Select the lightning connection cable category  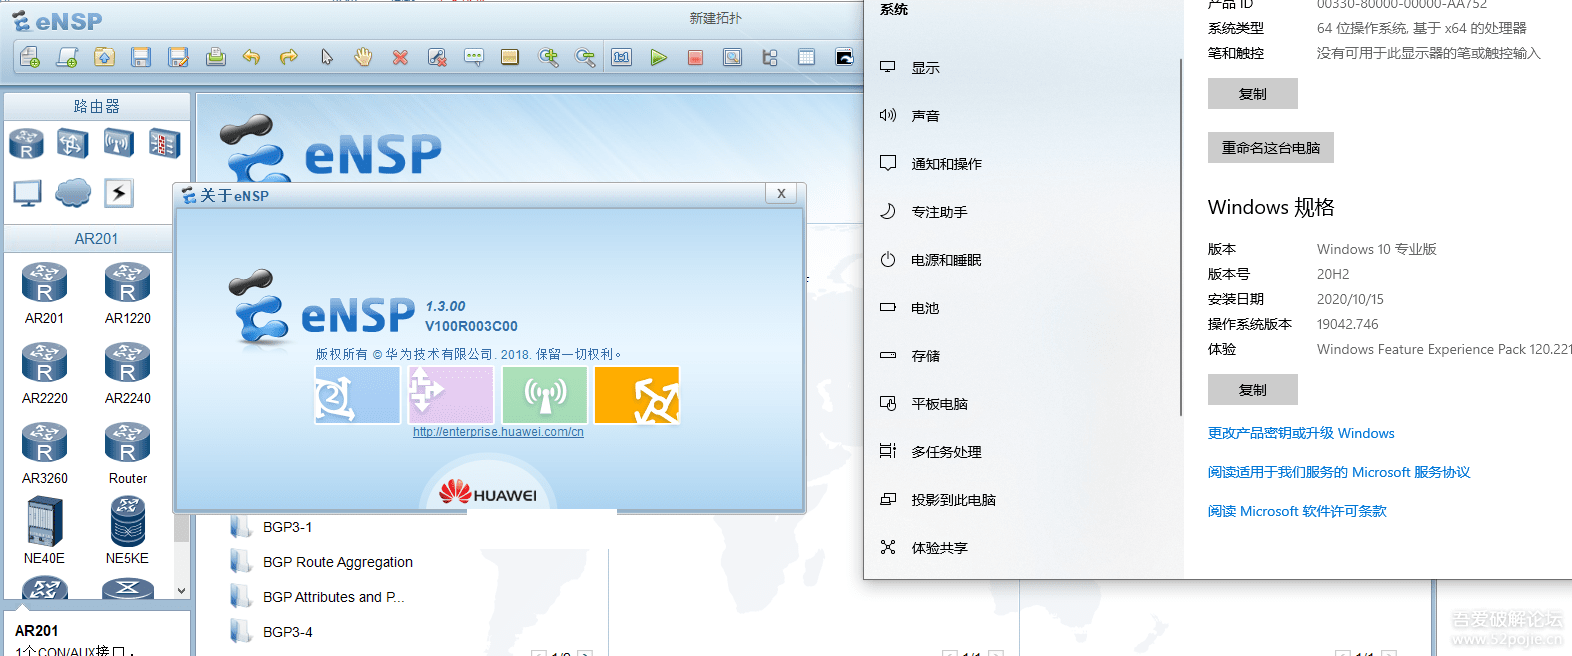pos(119,192)
